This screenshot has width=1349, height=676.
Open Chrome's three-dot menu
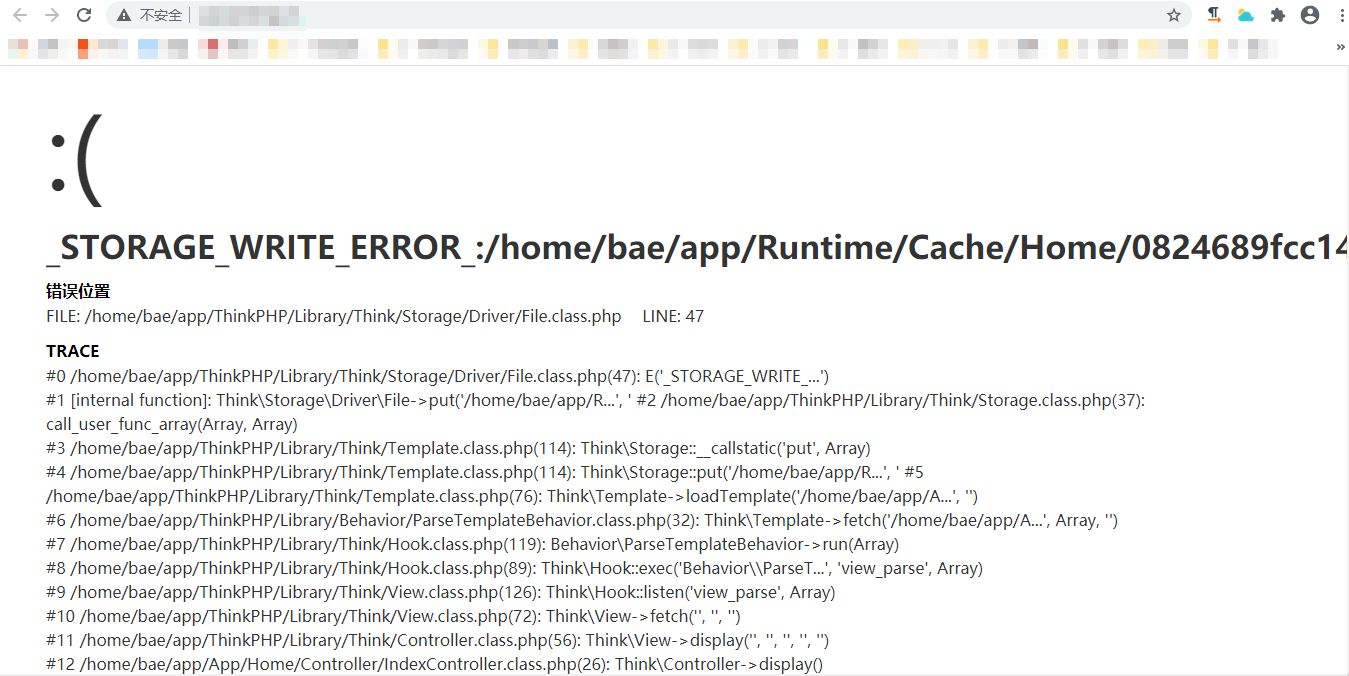1341,15
